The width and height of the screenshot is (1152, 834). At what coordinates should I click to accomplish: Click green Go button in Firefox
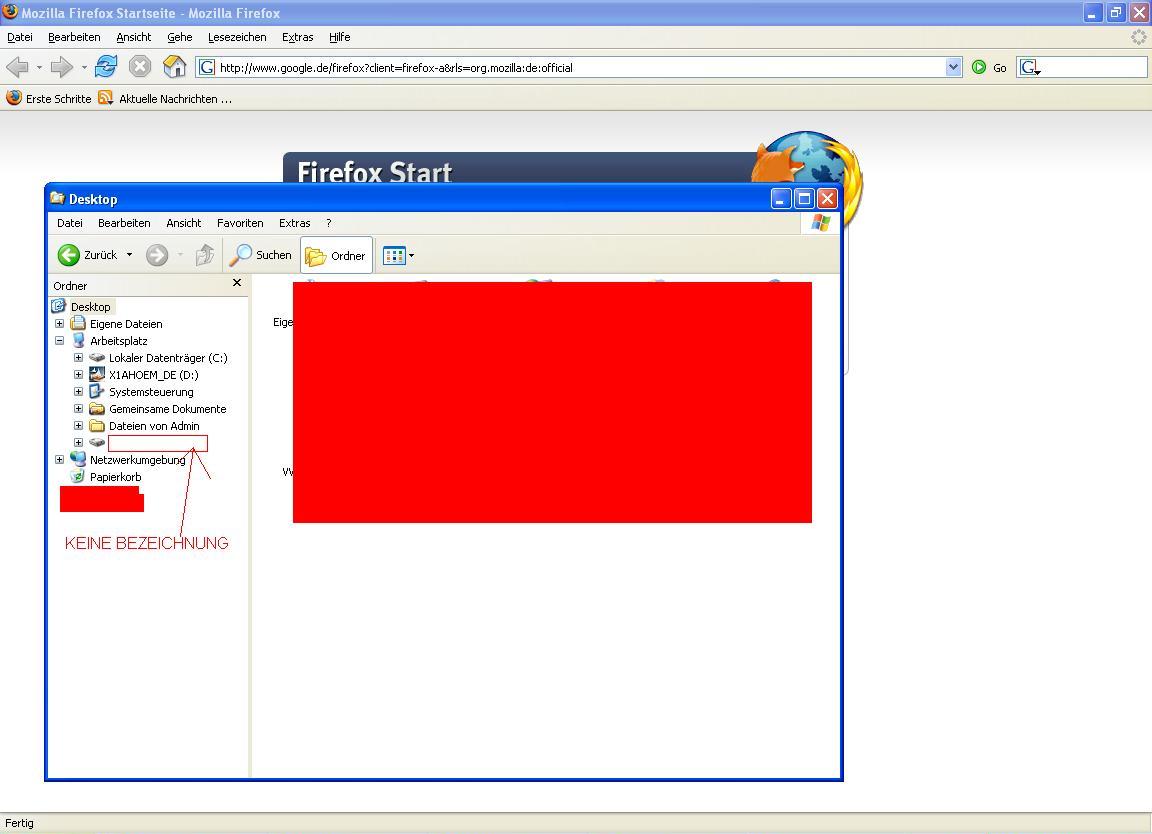point(989,68)
